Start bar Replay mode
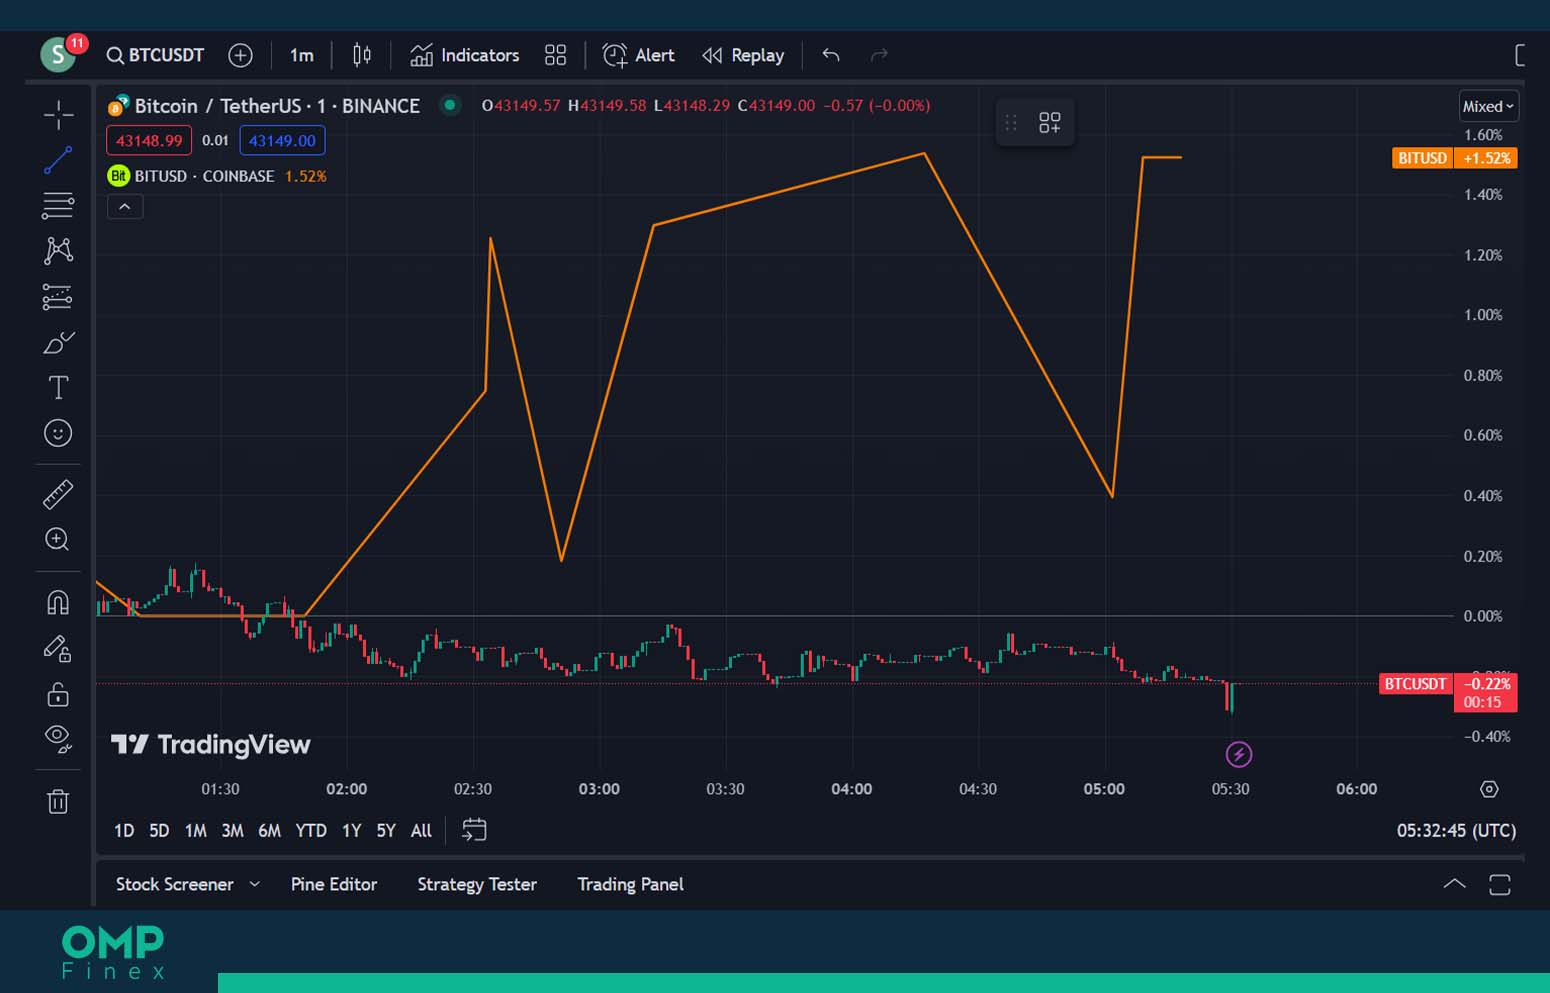Viewport: 1550px width, 993px height. point(743,55)
